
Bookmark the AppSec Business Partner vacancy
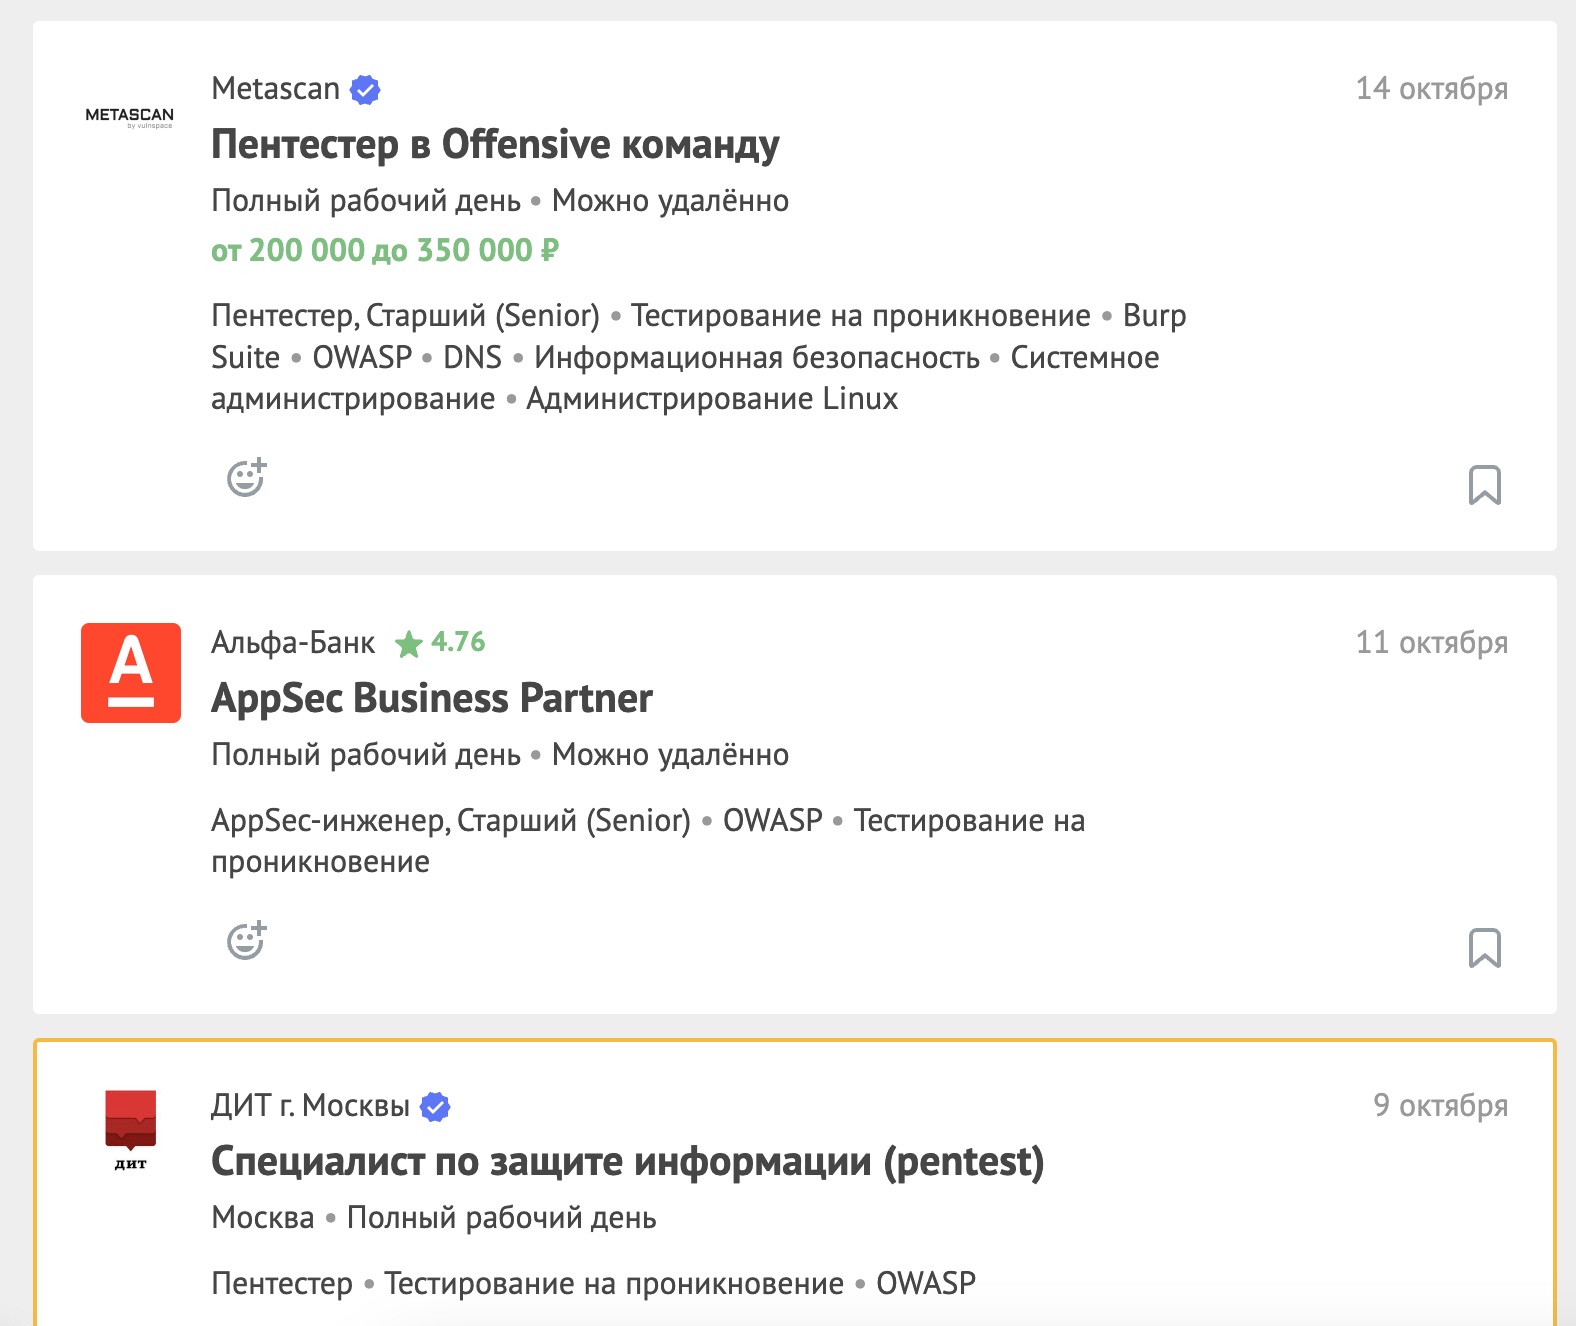1484,948
